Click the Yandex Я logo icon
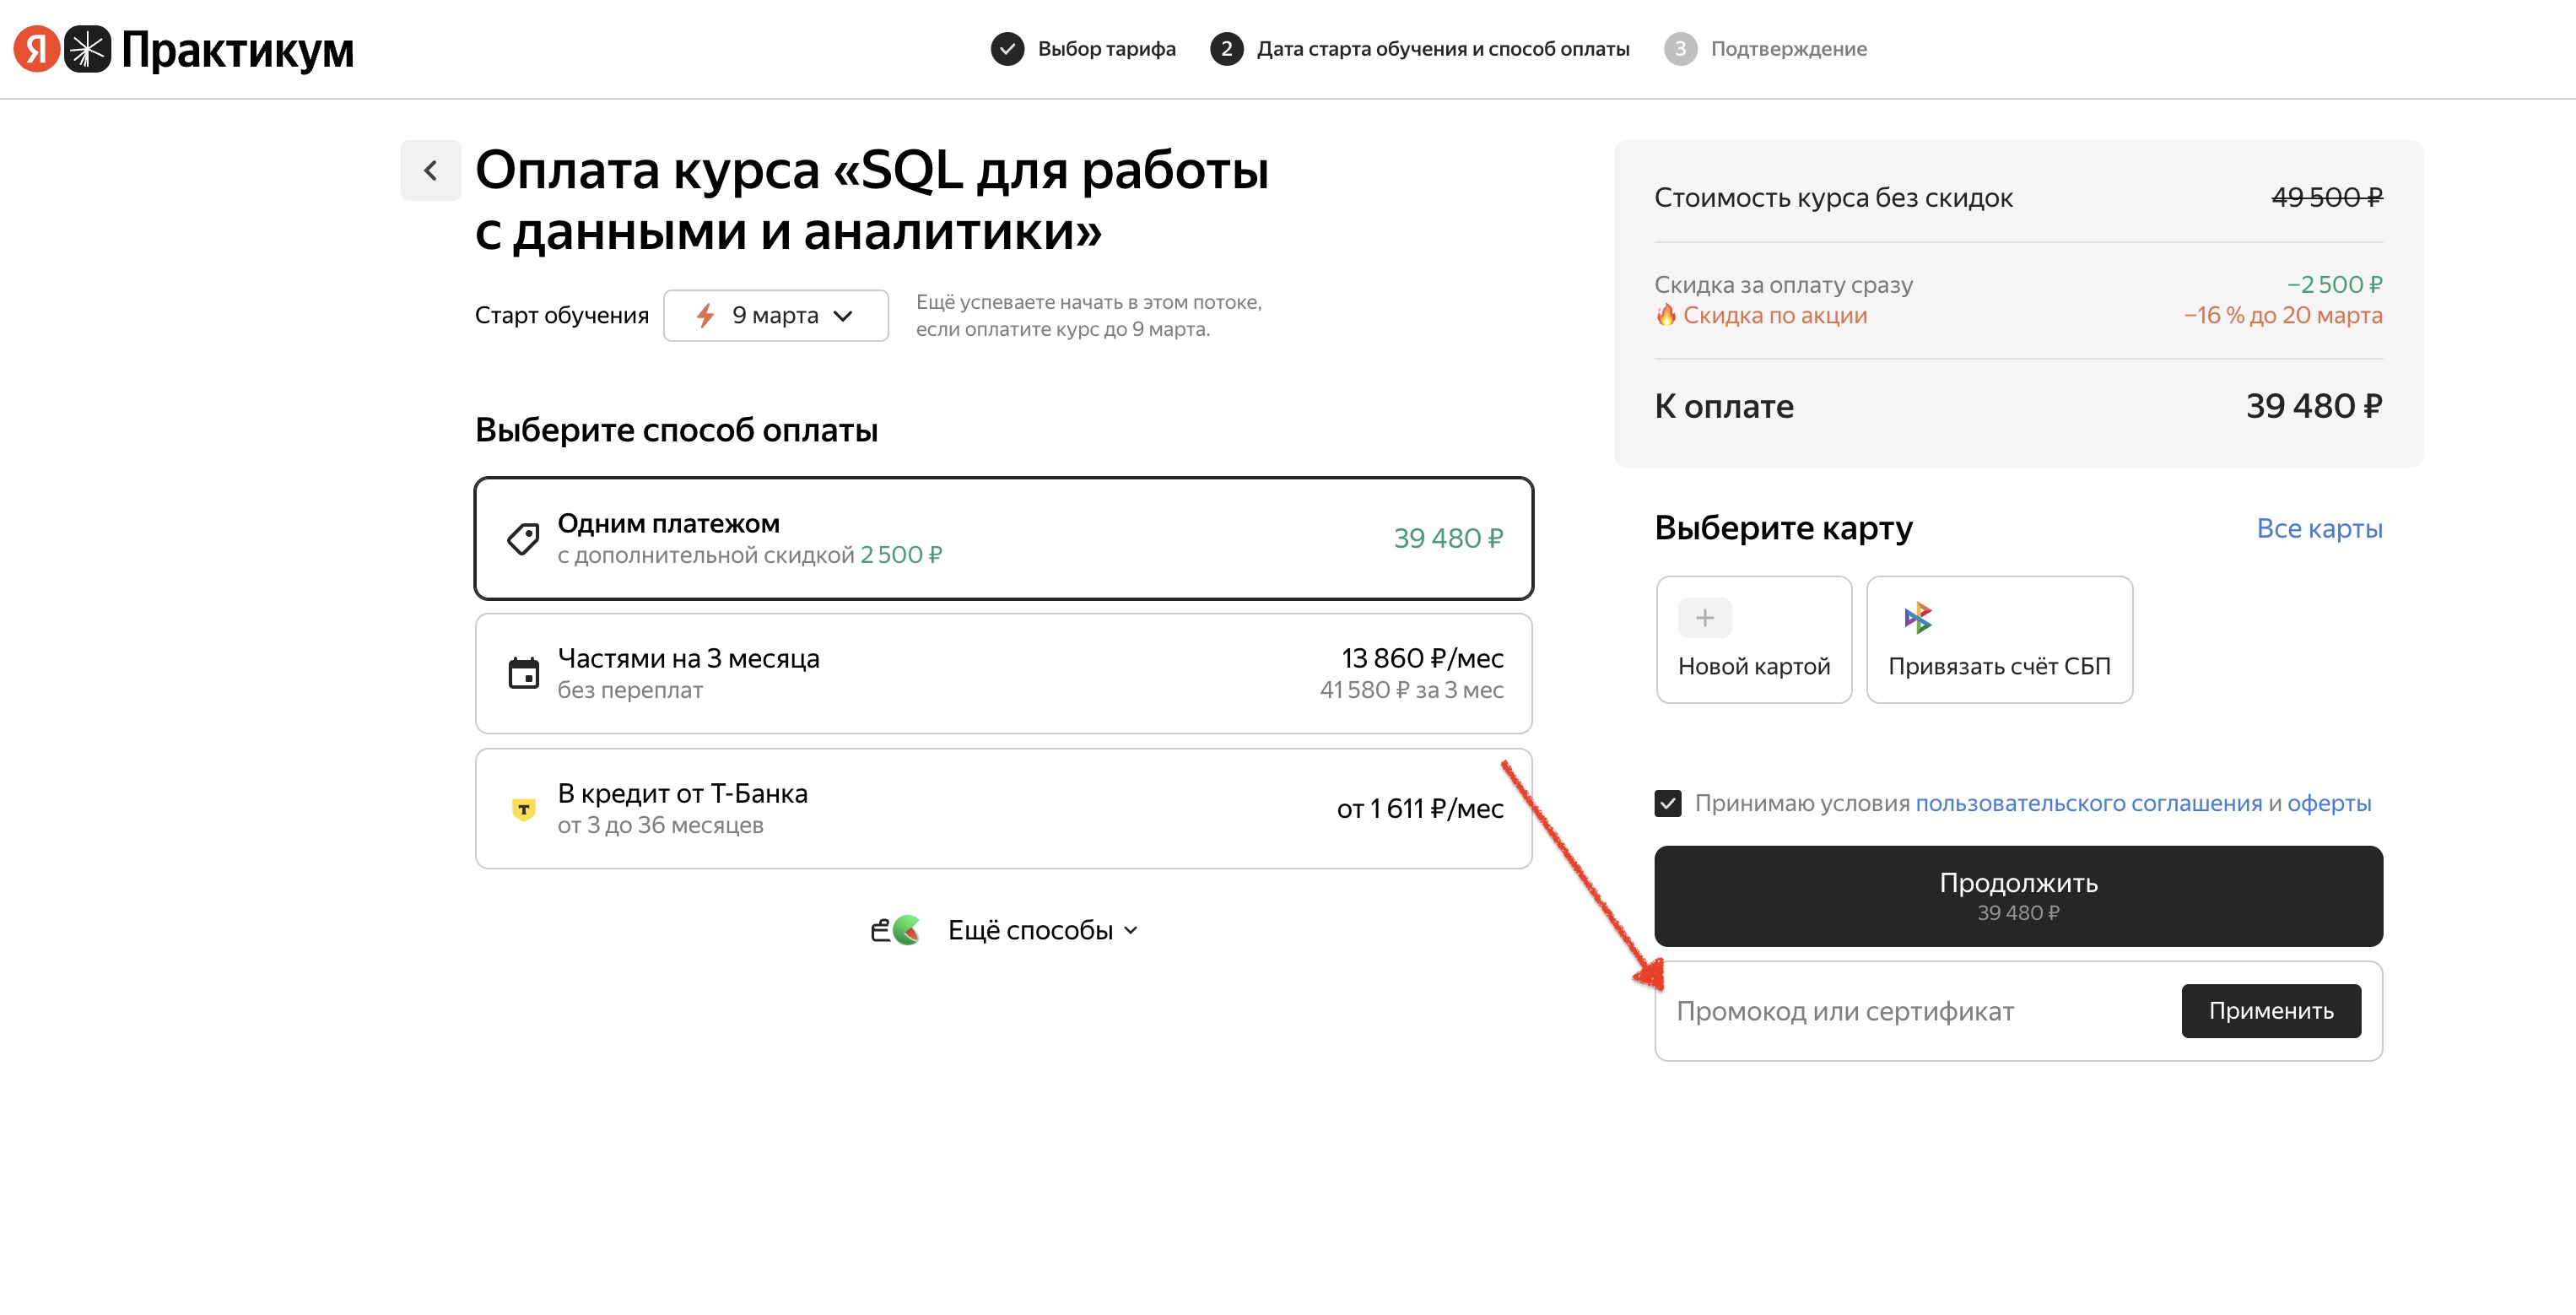This screenshot has width=2576, height=1315. pyautogui.click(x=37, y=49)
